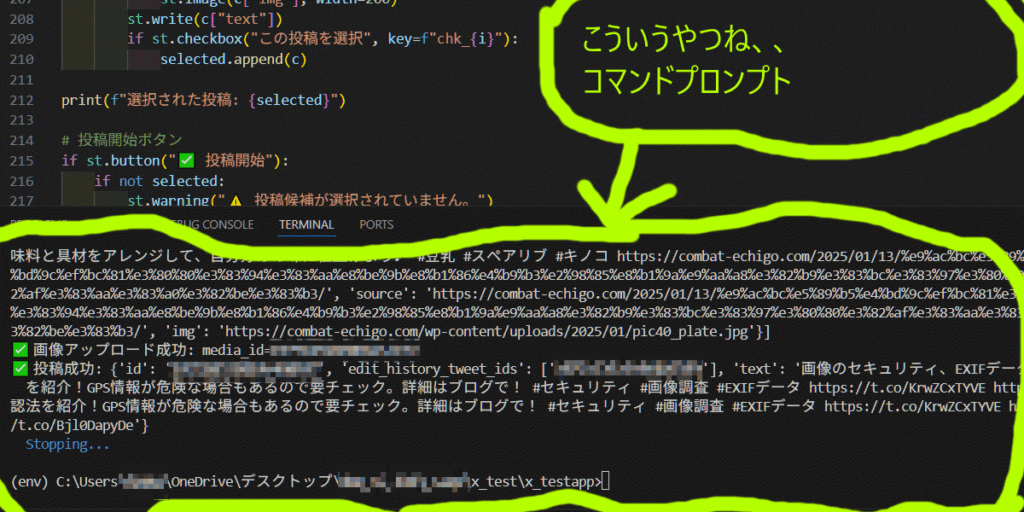Click the print statement on line 212
Viewport: 1024px width, 512px height.
(x=202, y=100)
